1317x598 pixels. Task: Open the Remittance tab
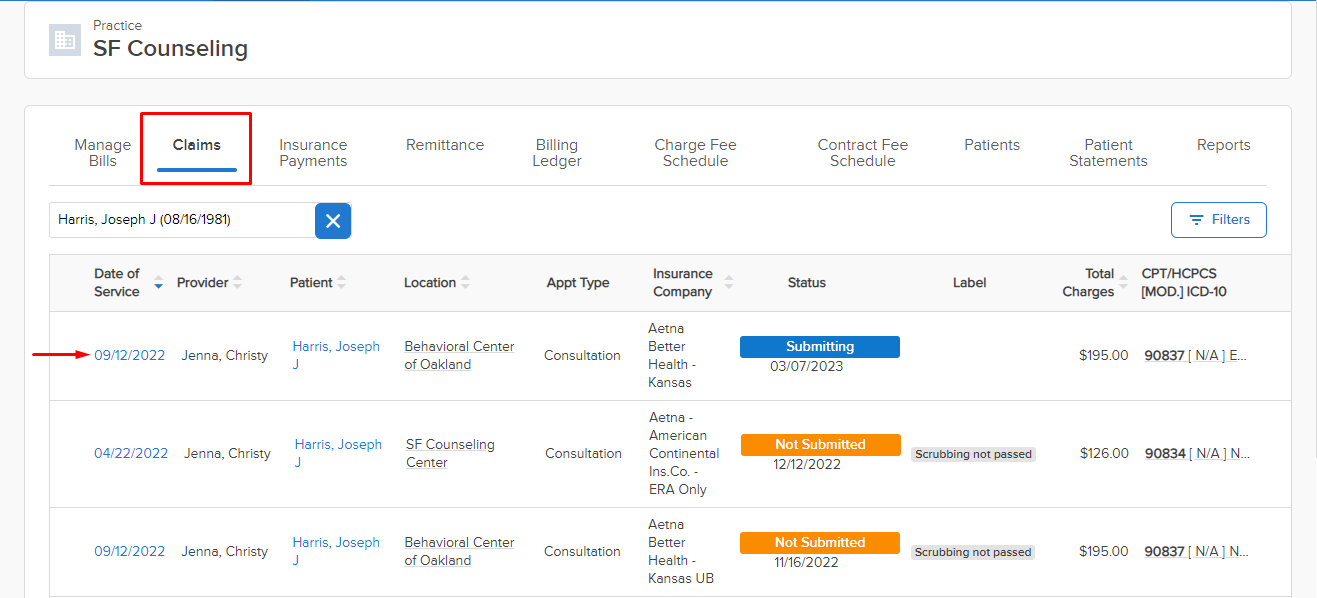[444, 144]
